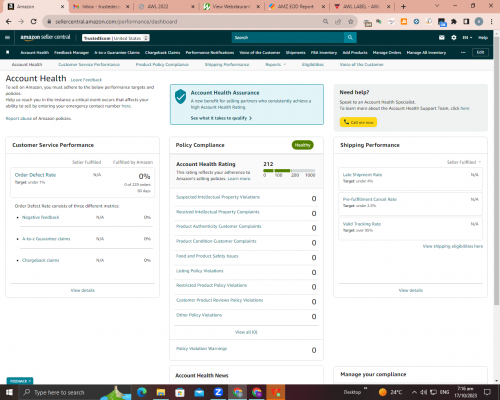Open FBA Inventory in nav bar
Screen dimensions: 500x400
pos(324,52)
